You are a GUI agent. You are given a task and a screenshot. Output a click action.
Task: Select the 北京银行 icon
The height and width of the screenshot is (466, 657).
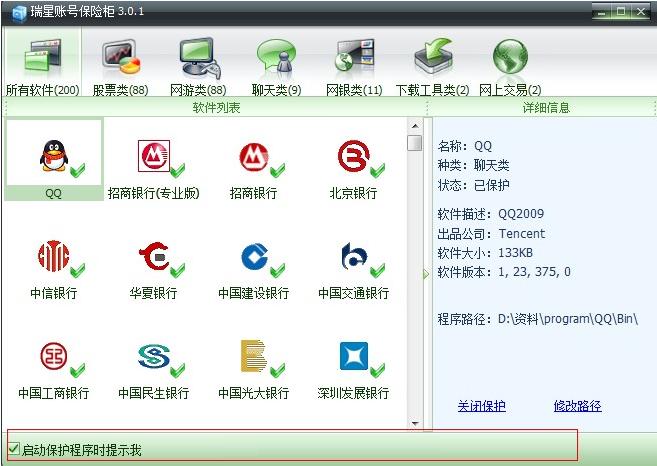click(354, 156)
